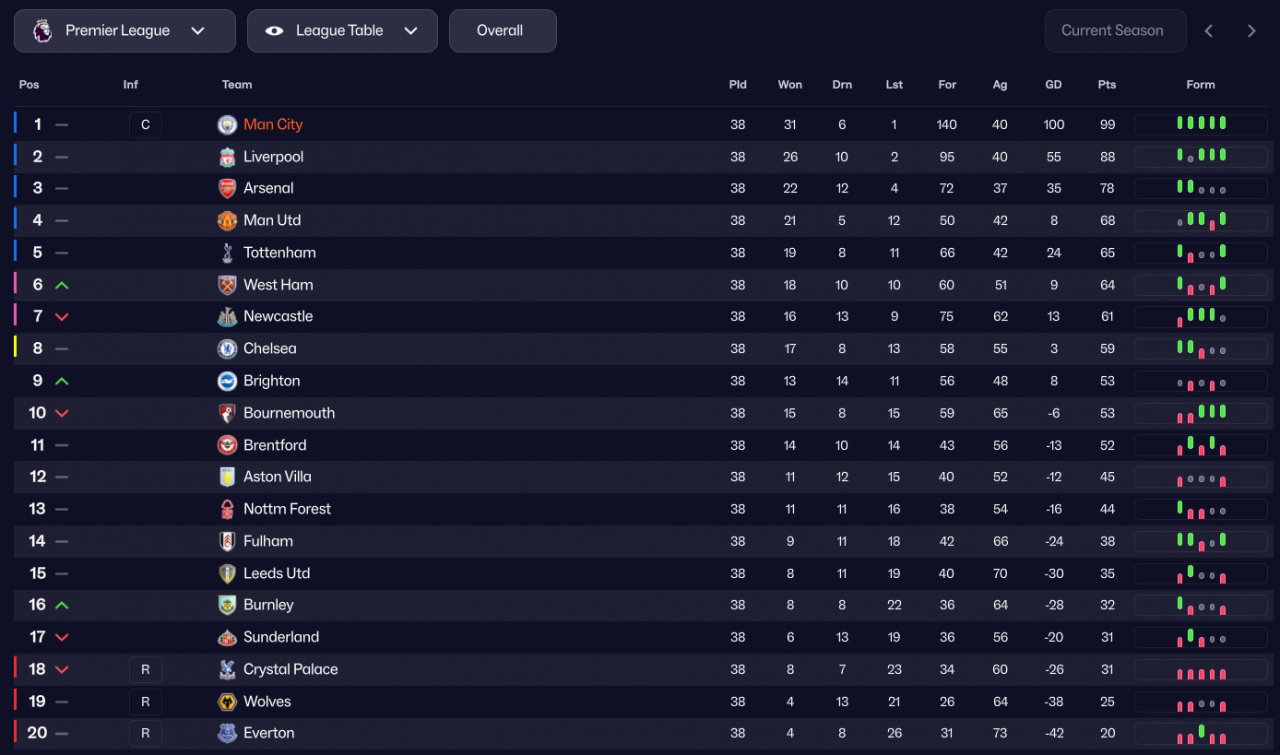Sort table by Pts column header
Image resolution: width=1280 pixels, height=755 pixels.
pyautogui.click(x=1106, y=85)
